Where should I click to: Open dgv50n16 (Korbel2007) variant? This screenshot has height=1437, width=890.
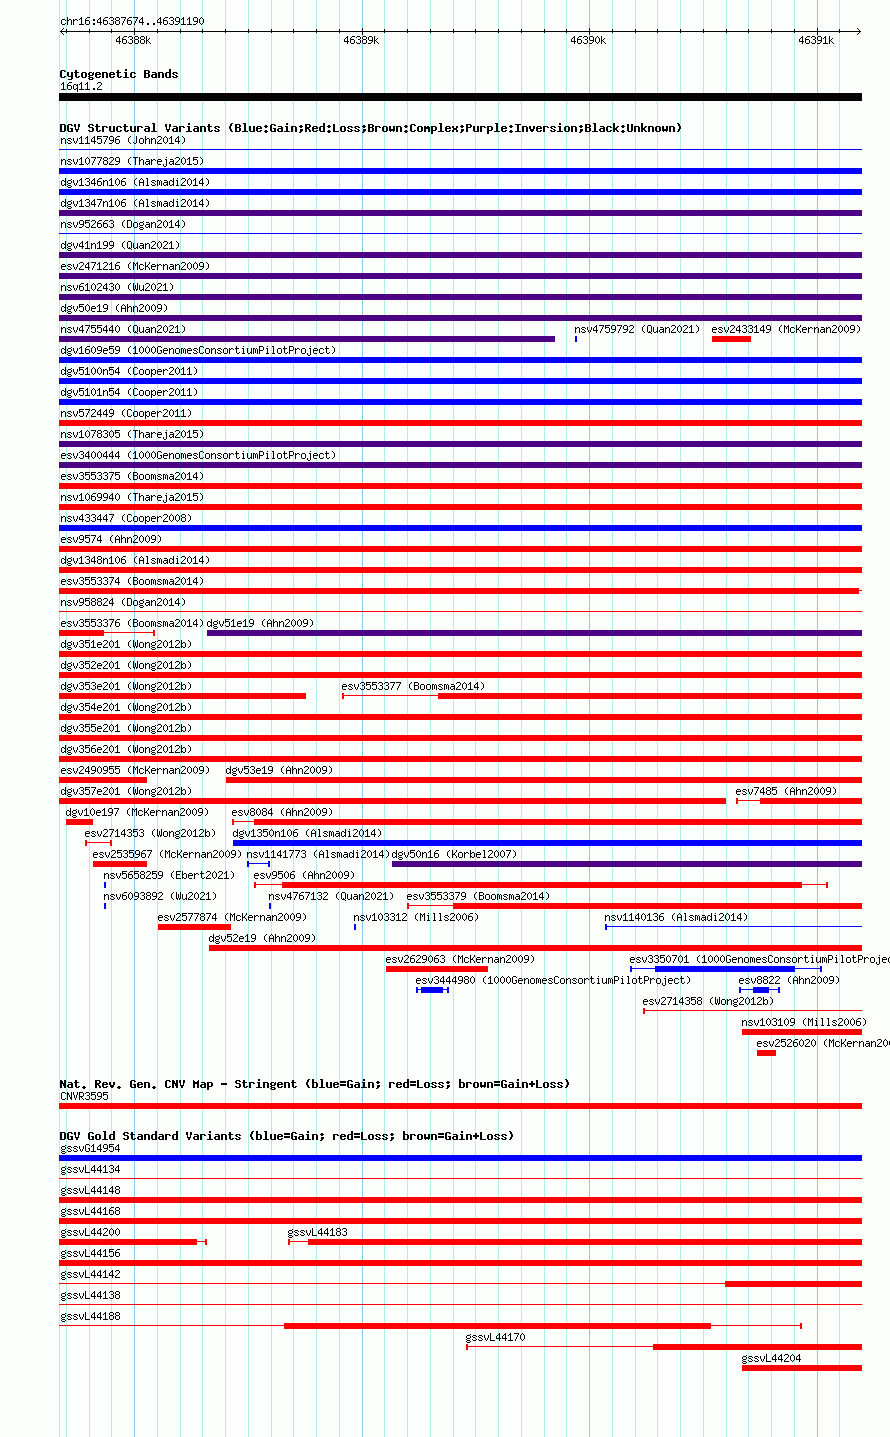pos(627,864)
